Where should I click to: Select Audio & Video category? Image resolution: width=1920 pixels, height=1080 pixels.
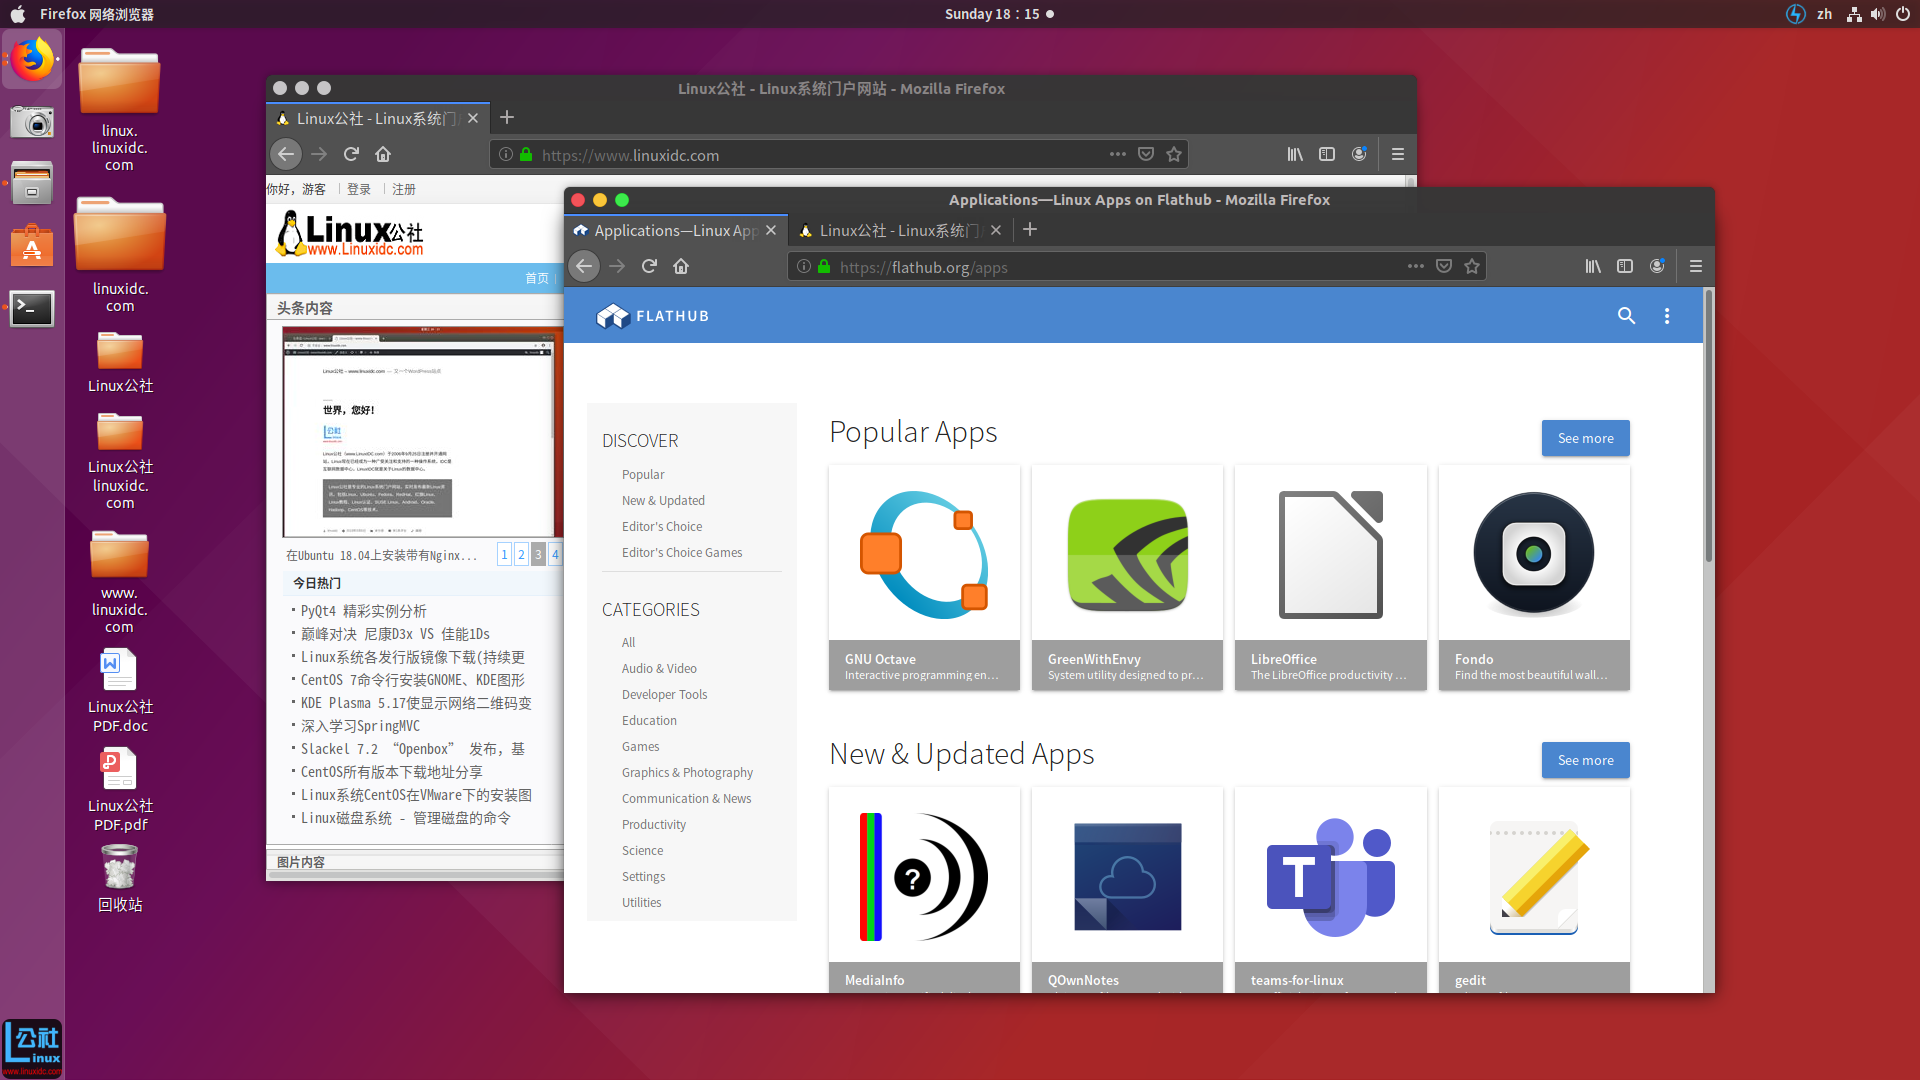tap(659, 668)
